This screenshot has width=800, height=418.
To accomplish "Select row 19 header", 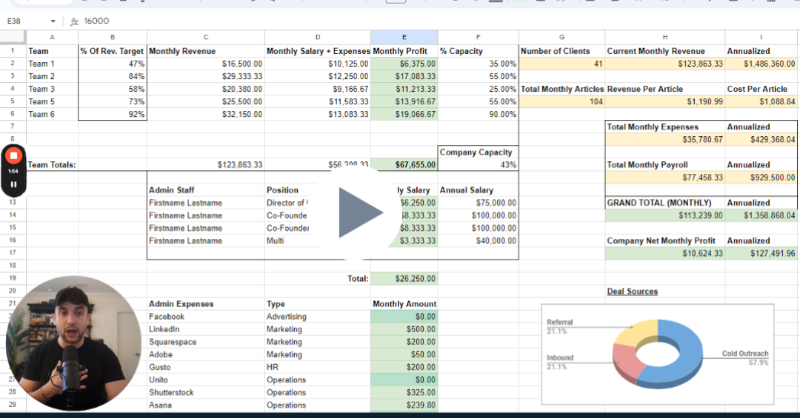I will (x=13, y=278).
